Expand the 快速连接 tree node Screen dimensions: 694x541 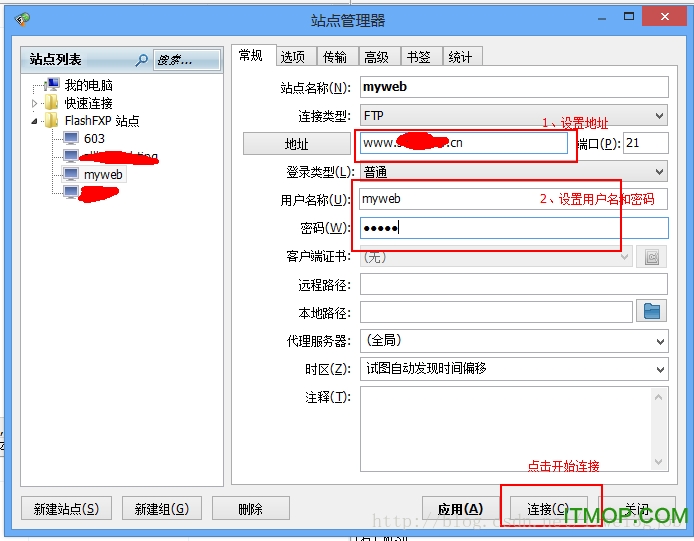pos(35,103)
